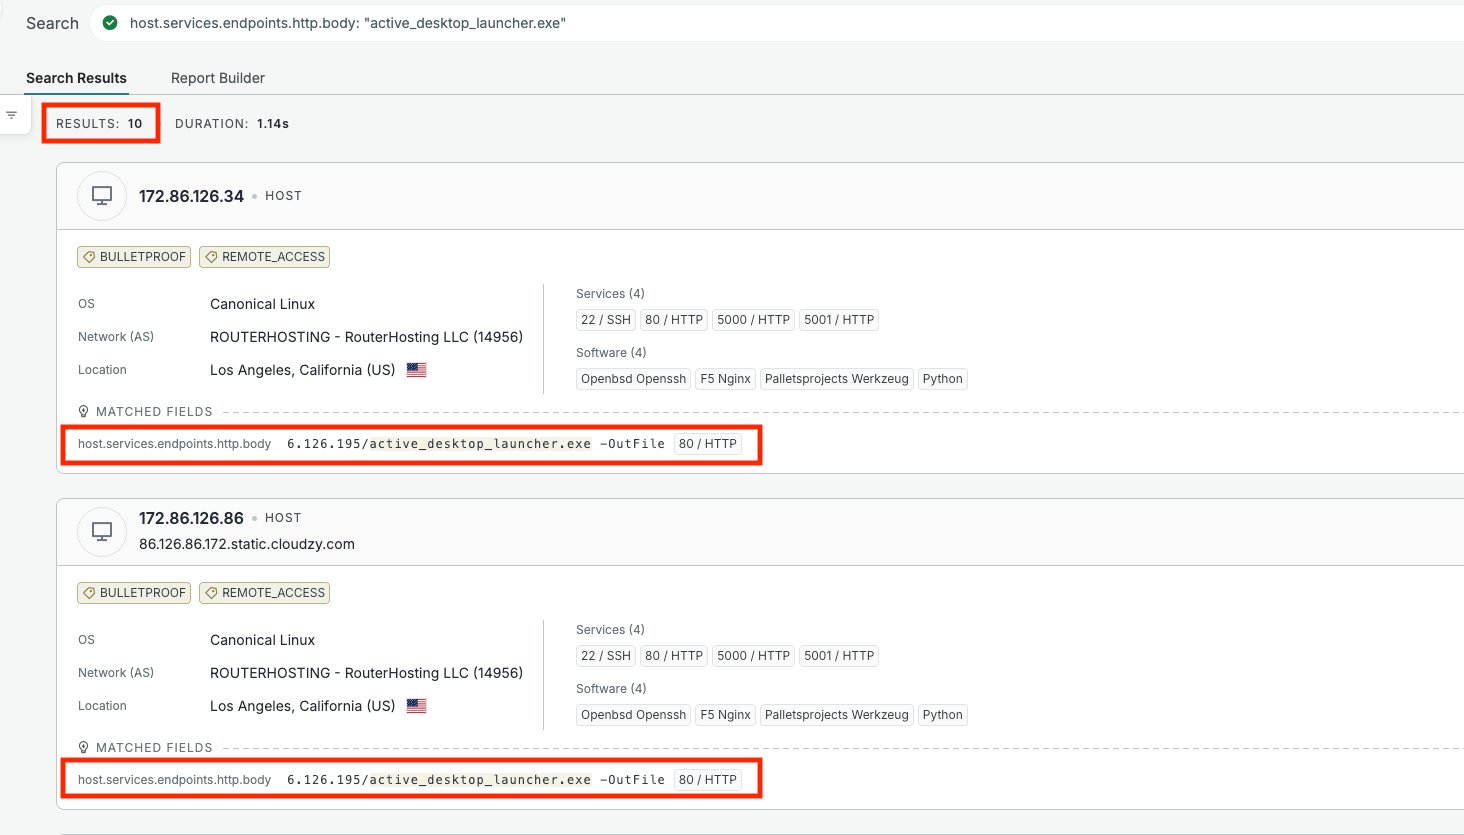Click 5000 / HTTP service on 172.86.126.34

(x=753, y=320)
